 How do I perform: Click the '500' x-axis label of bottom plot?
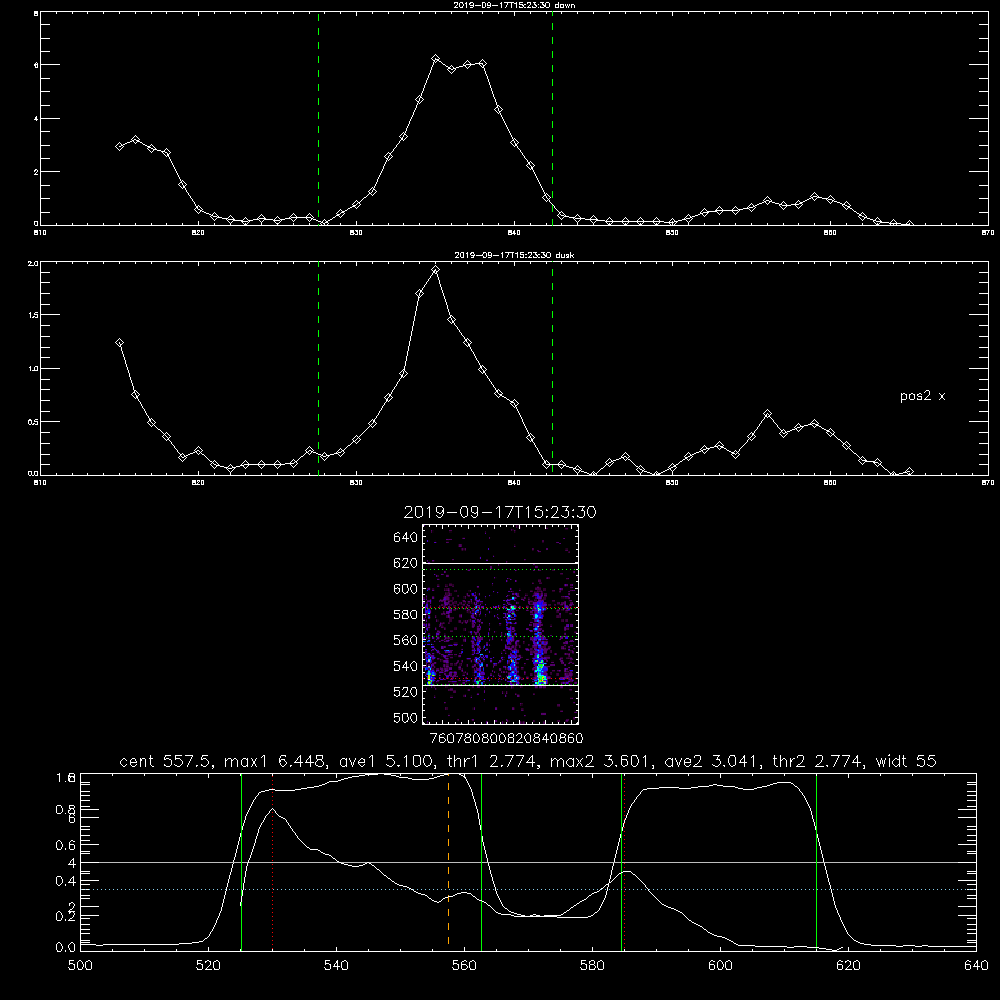click(x=80, y=965)
